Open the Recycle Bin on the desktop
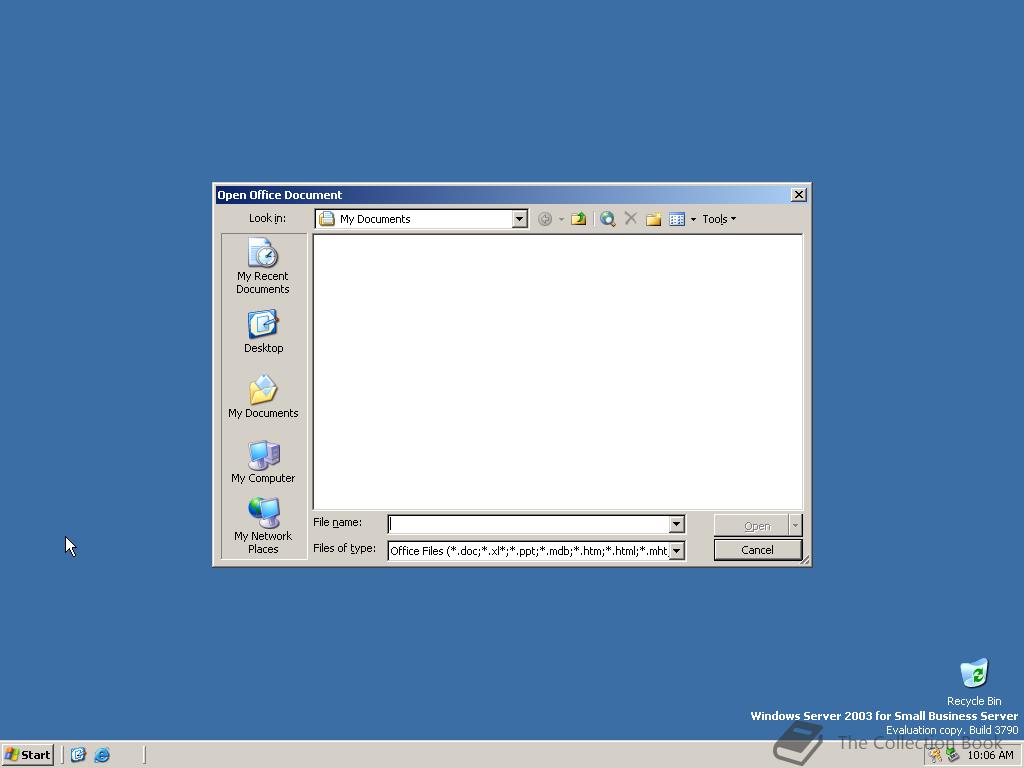 [x=974, y=682]
